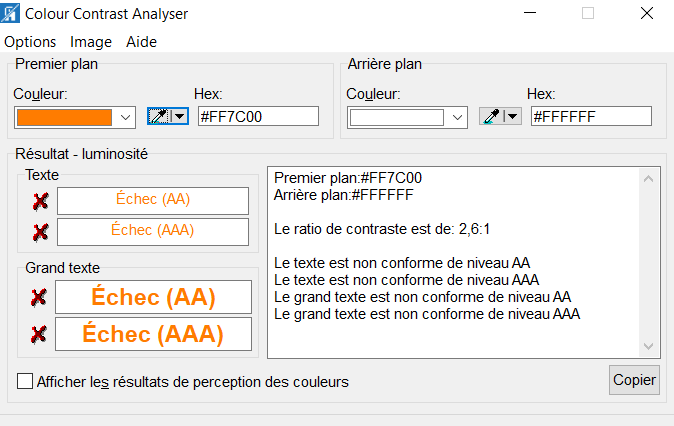Viewport: 674px width, 426px height.
Task: Click fail icon next to large Échec (AA)
Action: (x=38, y=297)
